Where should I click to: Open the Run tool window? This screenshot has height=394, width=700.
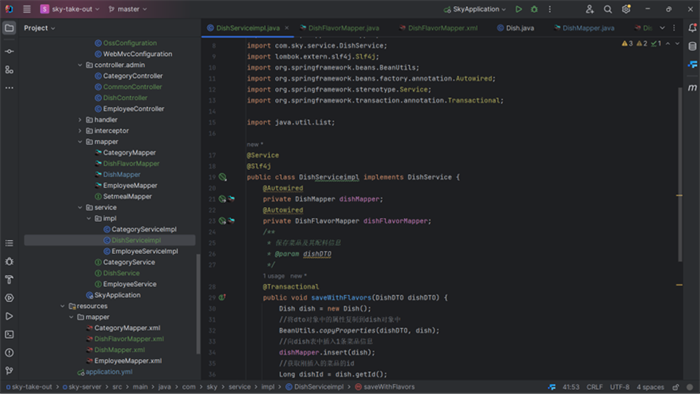pyautogui.click(x=9, y=316)
